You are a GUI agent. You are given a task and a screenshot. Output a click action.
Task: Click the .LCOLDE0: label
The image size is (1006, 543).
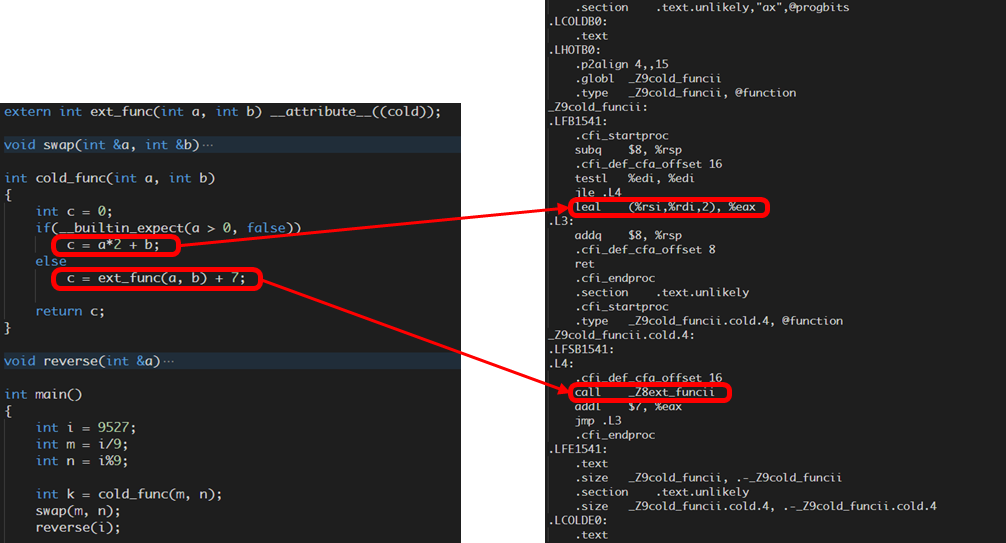click(x=578, y=520)
